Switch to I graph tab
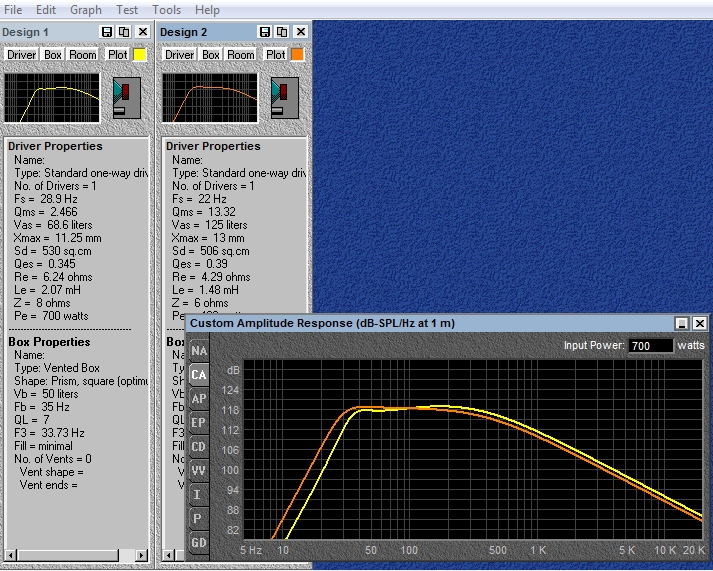This screenshot has height=571, width=713. [199, 495]
